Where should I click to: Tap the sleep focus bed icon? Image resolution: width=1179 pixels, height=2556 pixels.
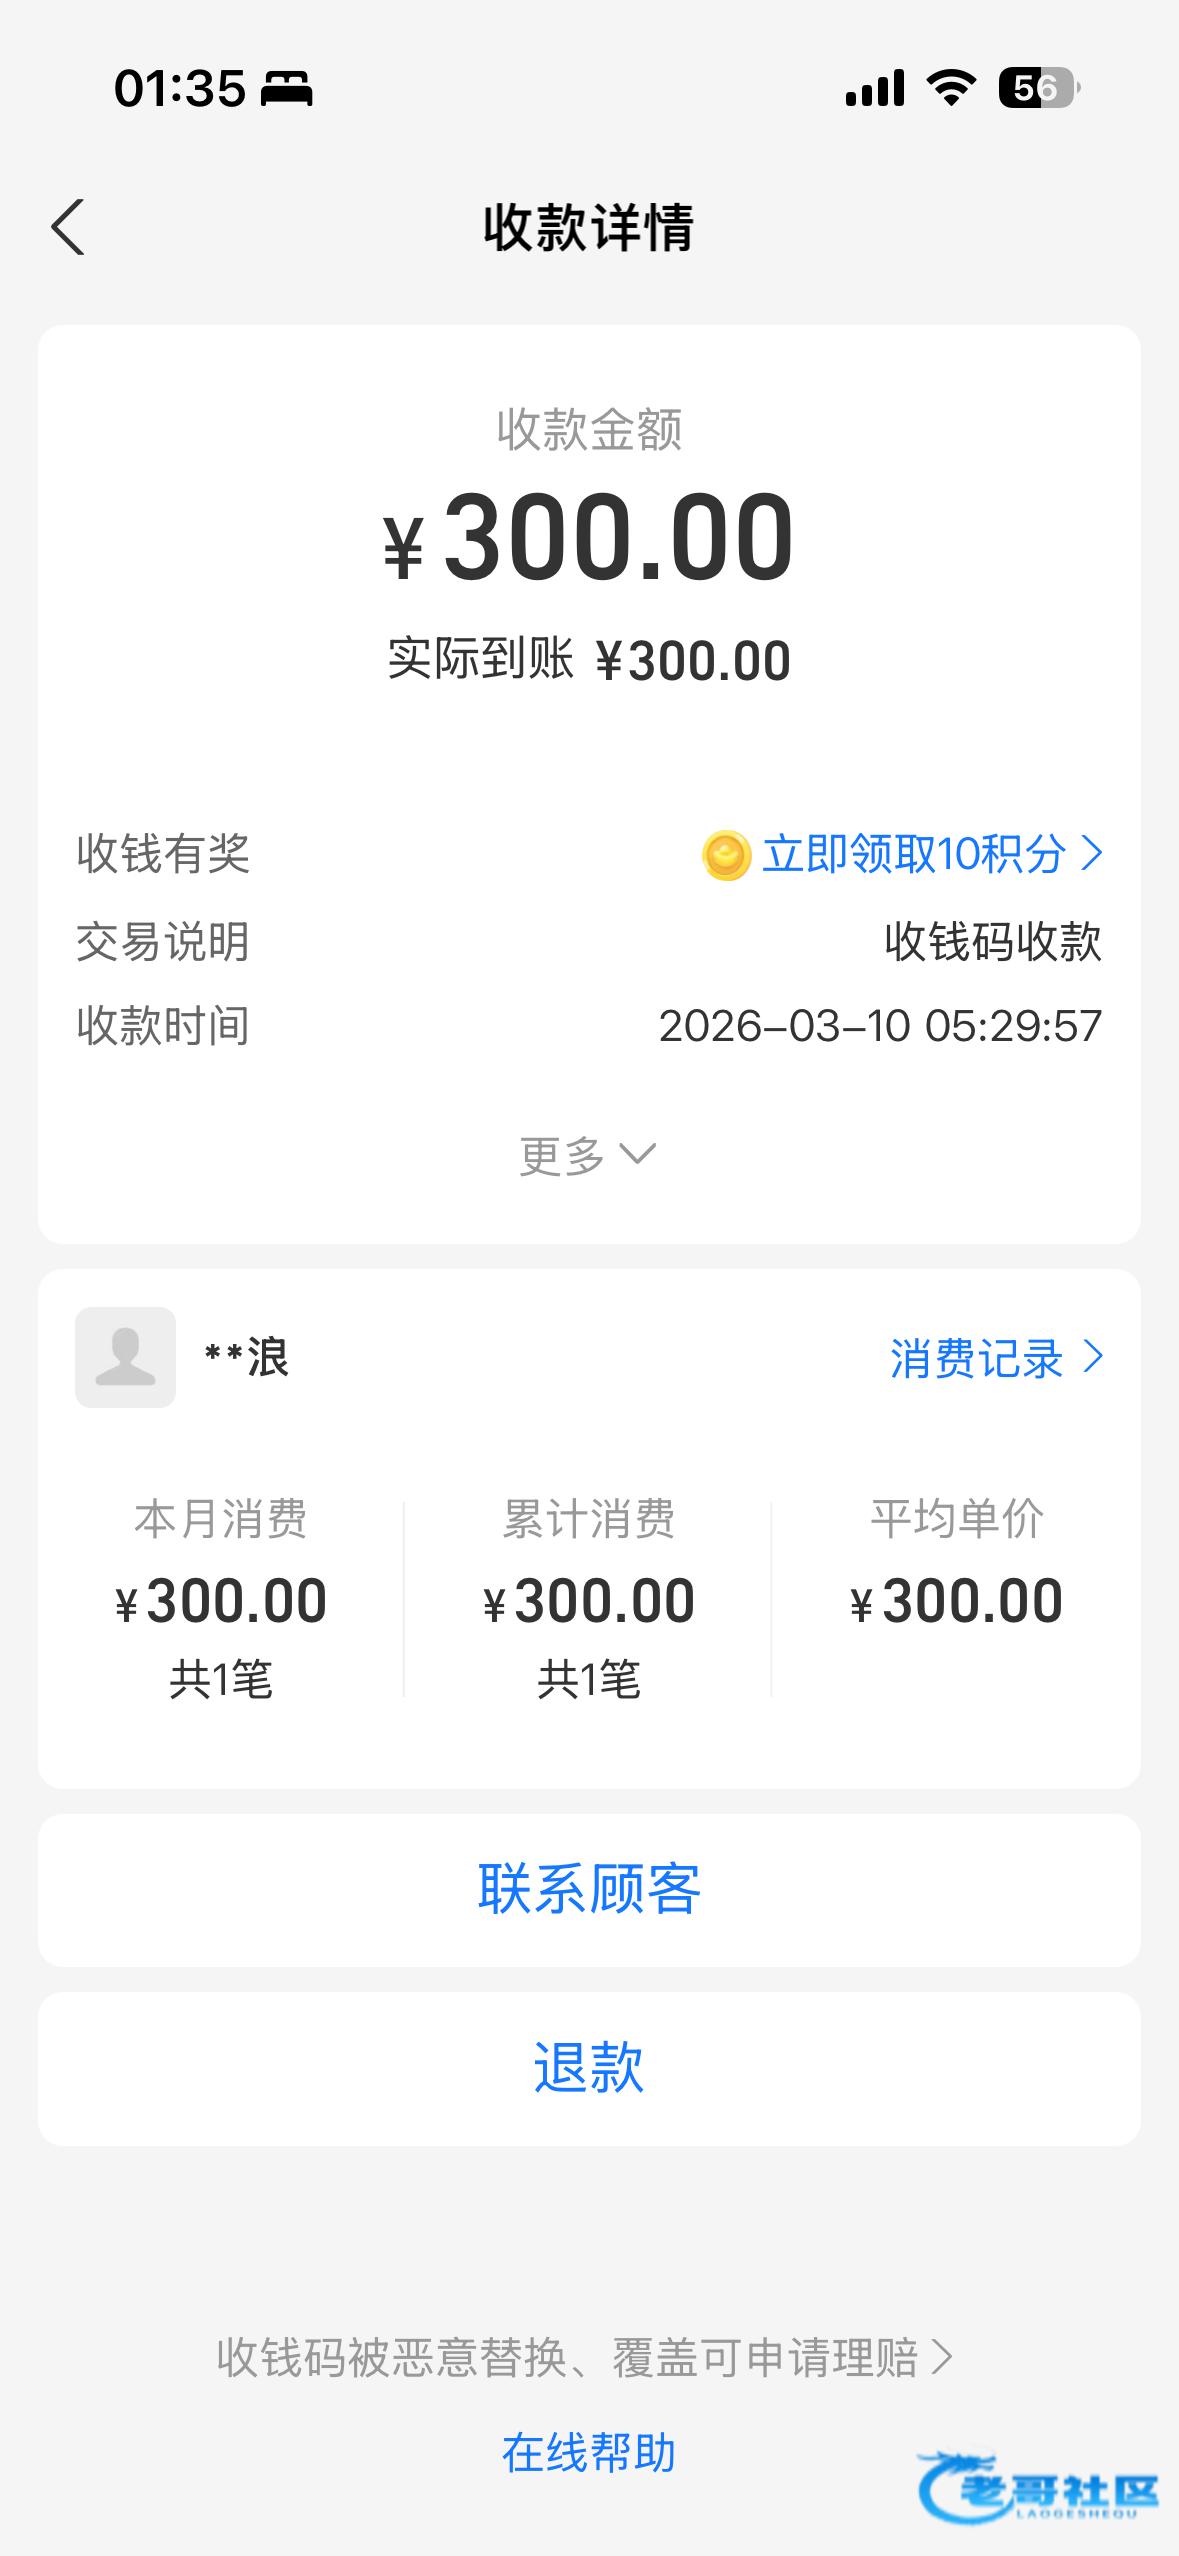[287, 89]
